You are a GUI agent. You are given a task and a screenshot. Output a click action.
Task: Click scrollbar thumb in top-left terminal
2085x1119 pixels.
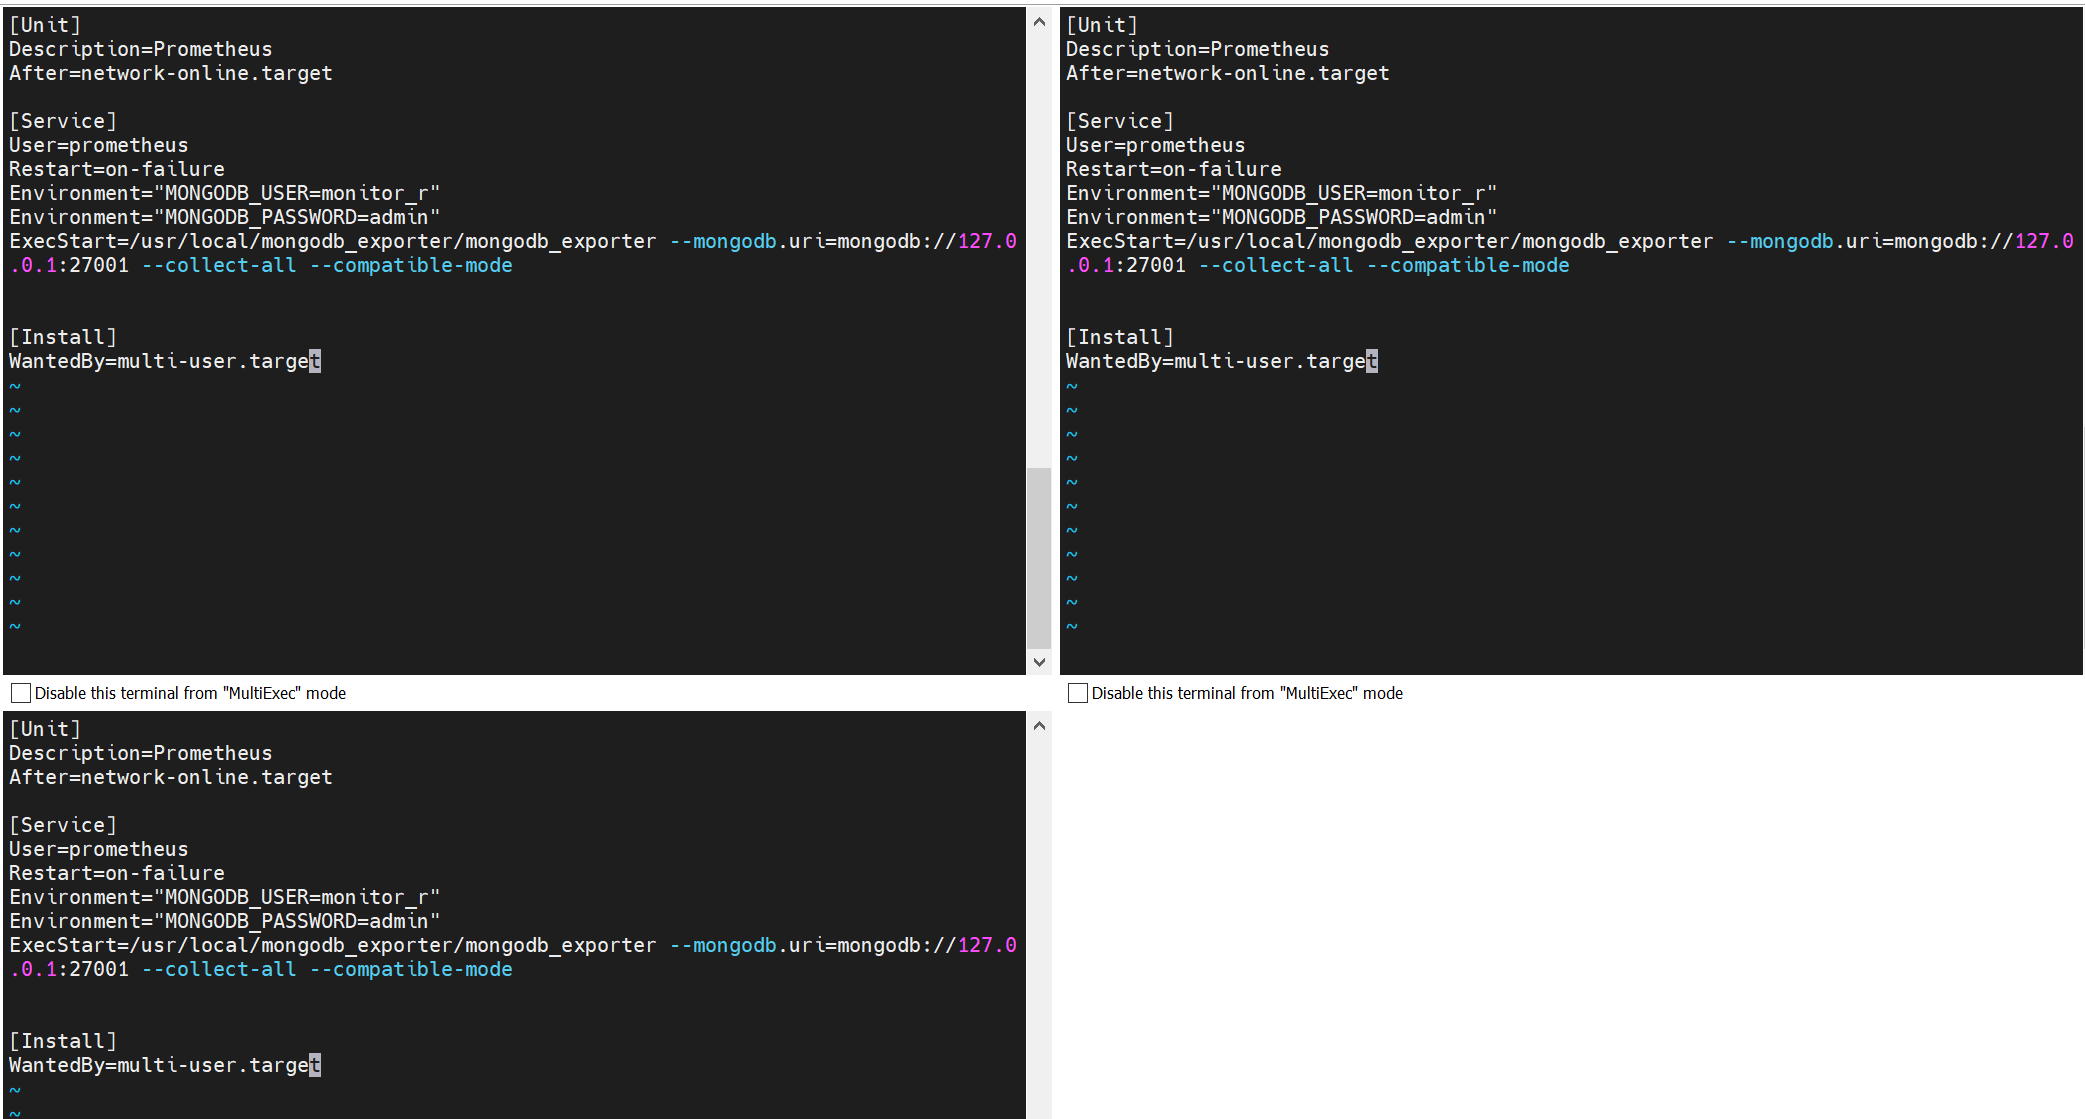click(1039, 556)
